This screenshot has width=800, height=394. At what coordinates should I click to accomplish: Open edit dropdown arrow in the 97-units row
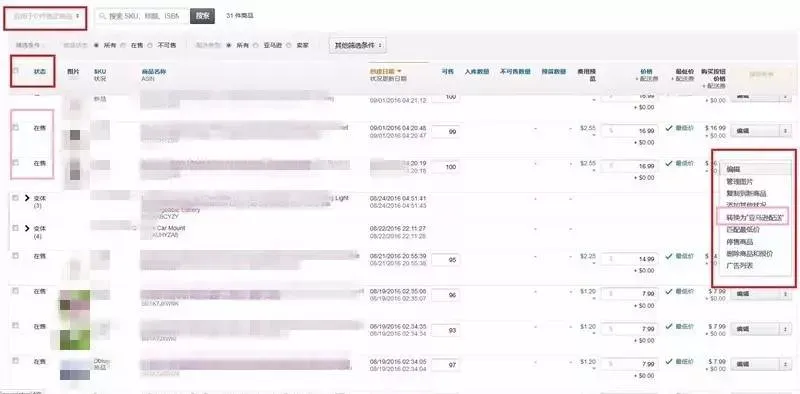[x=785, y=364]
